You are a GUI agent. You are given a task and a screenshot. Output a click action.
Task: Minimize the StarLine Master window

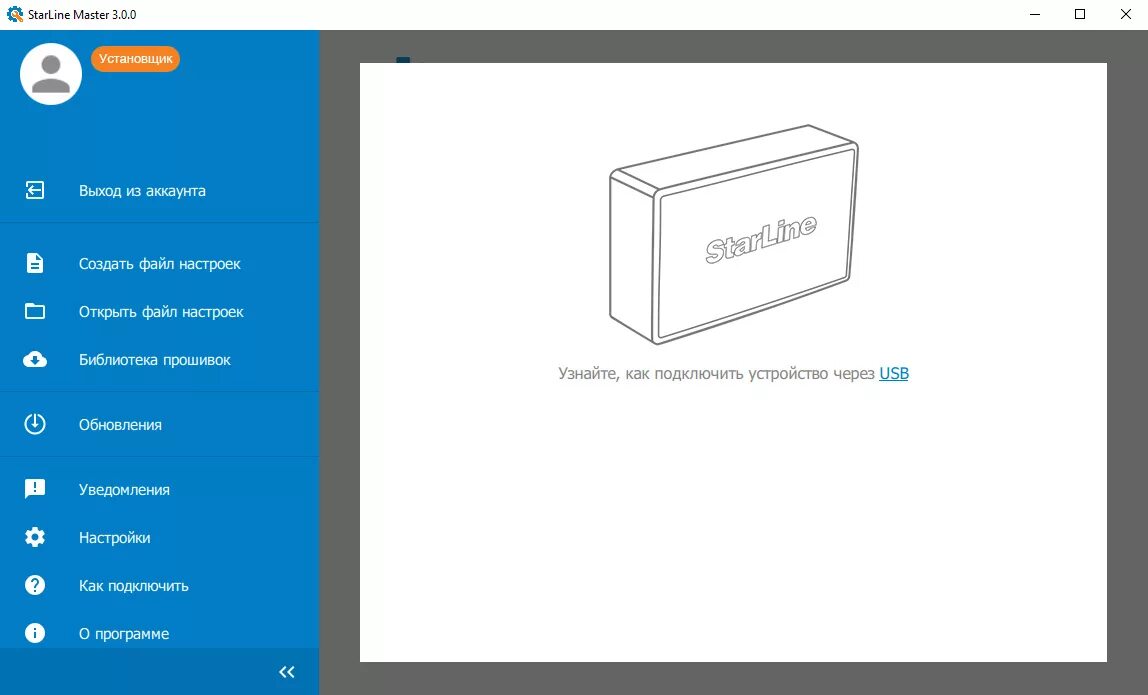tap(1035, 15)
